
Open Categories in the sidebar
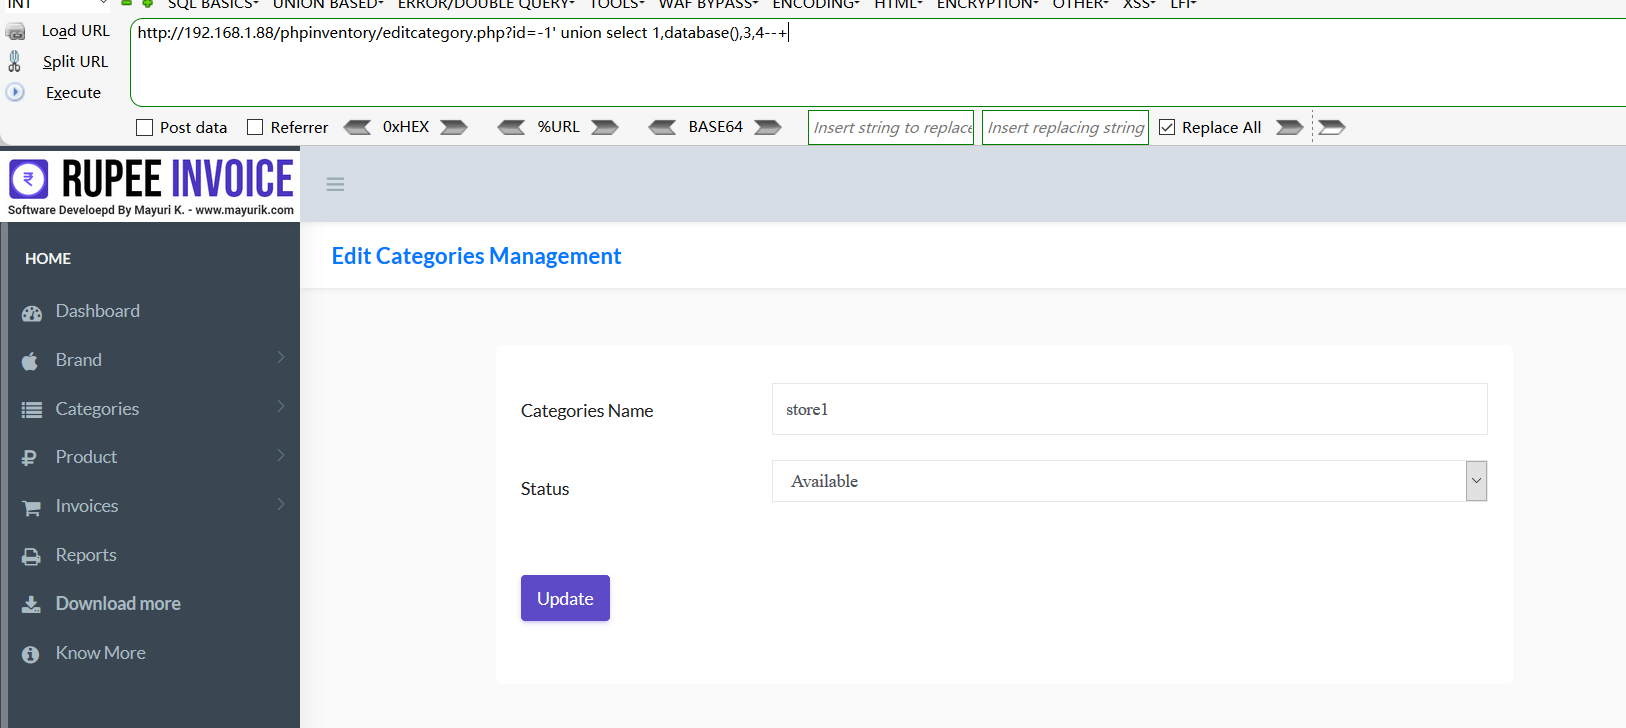[97, 409]
